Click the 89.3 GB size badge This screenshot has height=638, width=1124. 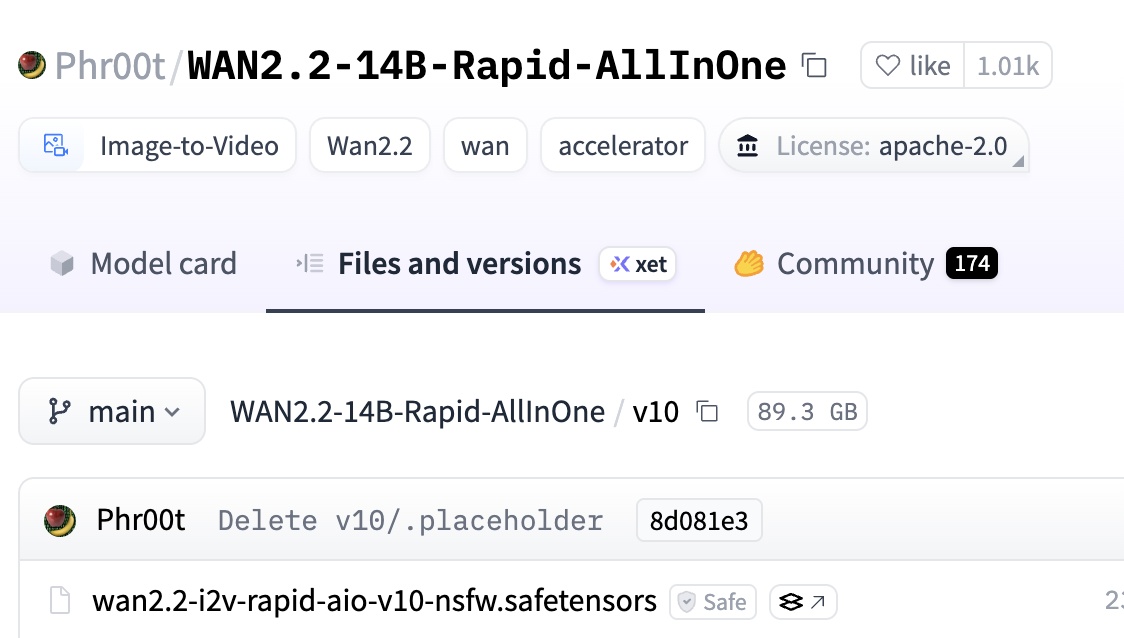click(807, 411)
